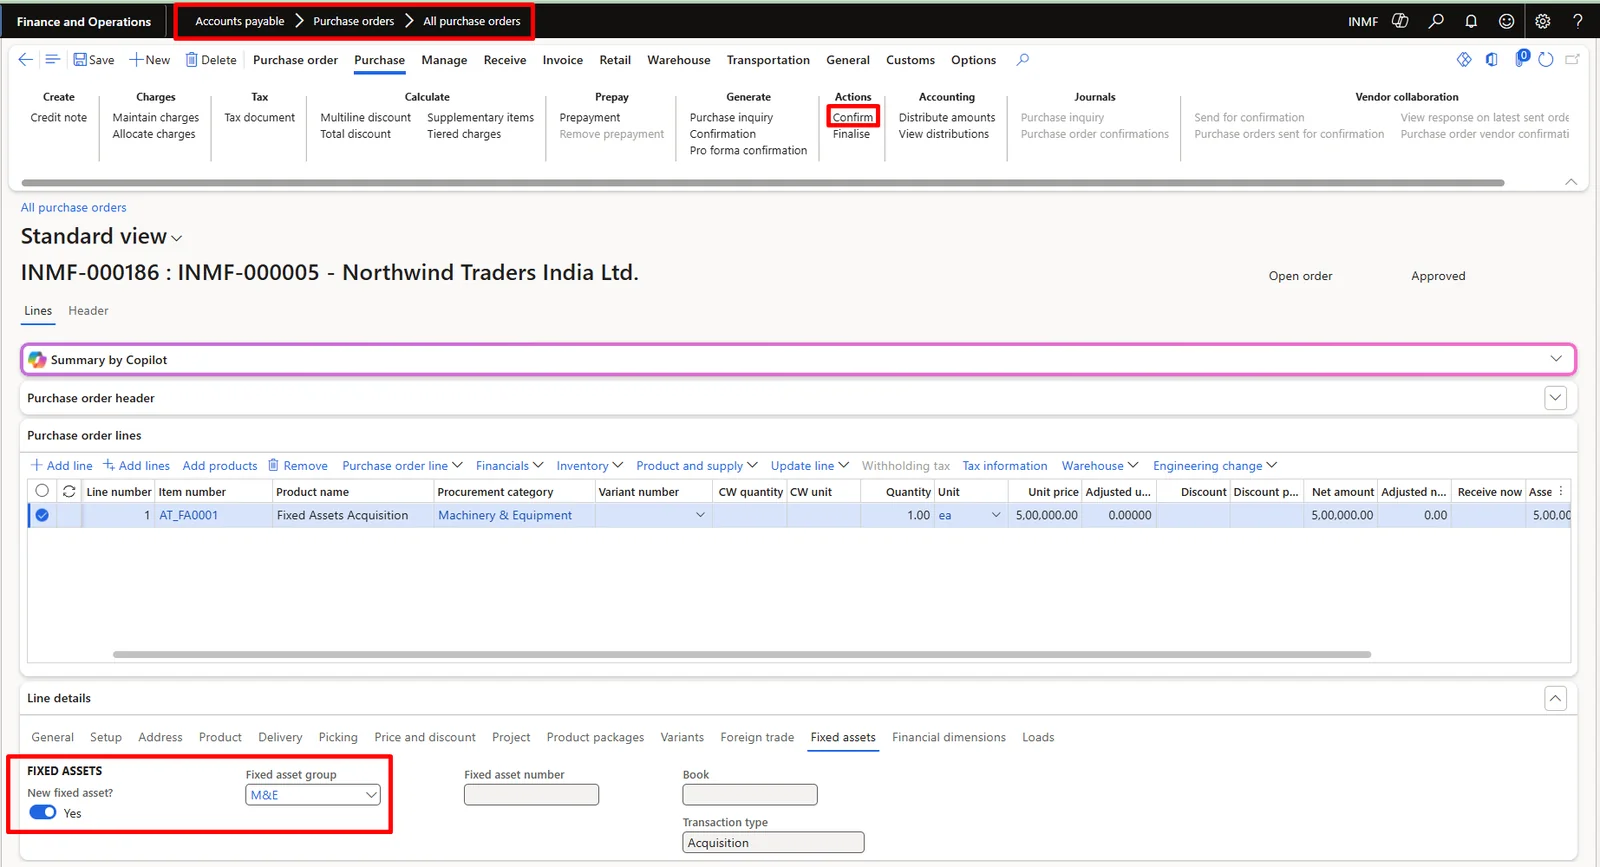Click Add line in order lines toolbar
This screenshot has height=867, width=1600.
(x=62, y=466)
